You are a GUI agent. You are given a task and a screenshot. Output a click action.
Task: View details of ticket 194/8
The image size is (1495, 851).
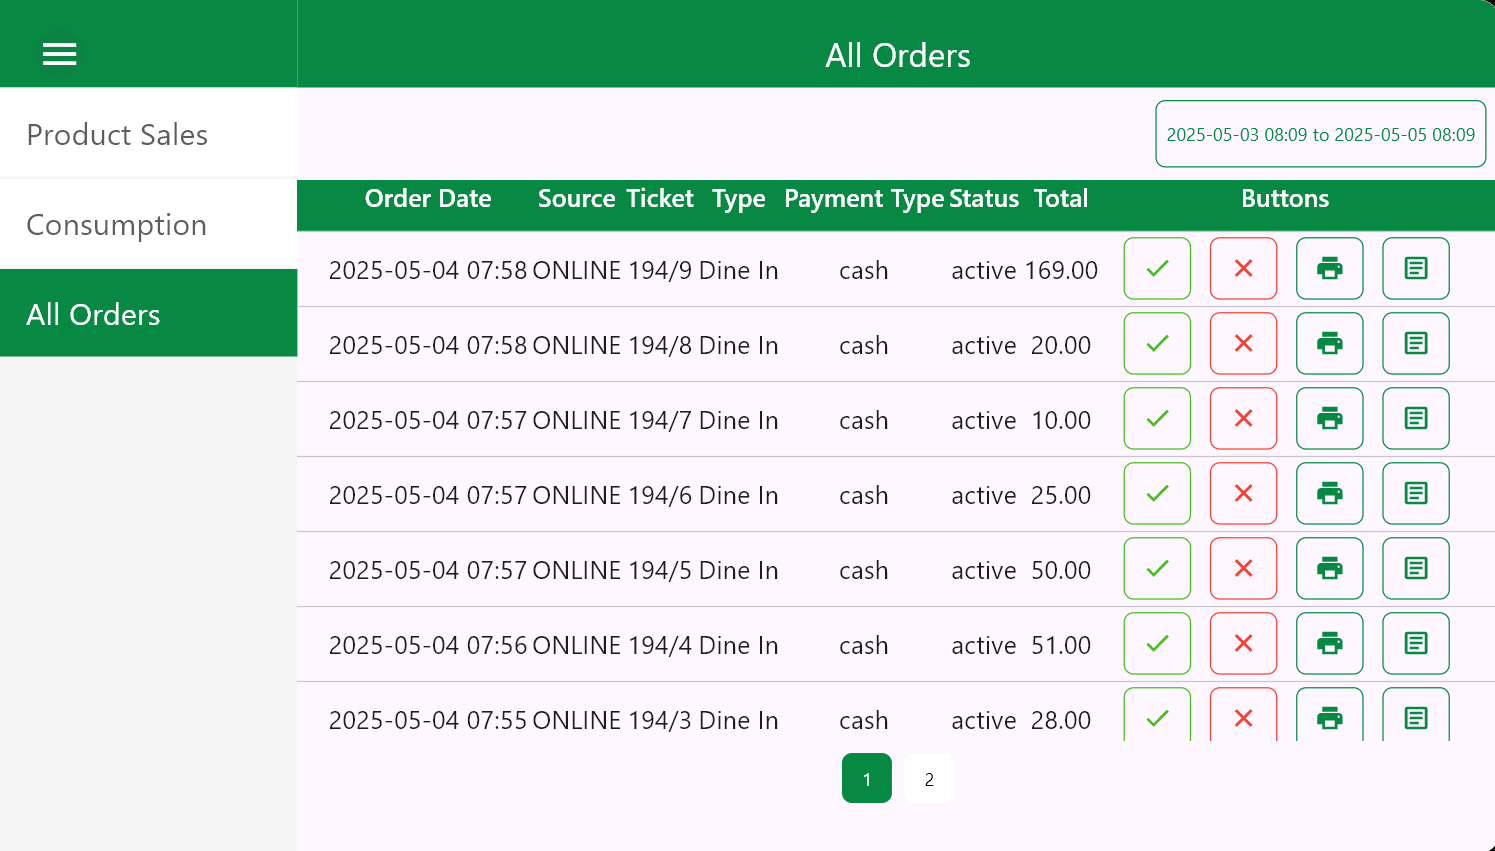(x=1416, y=343)
